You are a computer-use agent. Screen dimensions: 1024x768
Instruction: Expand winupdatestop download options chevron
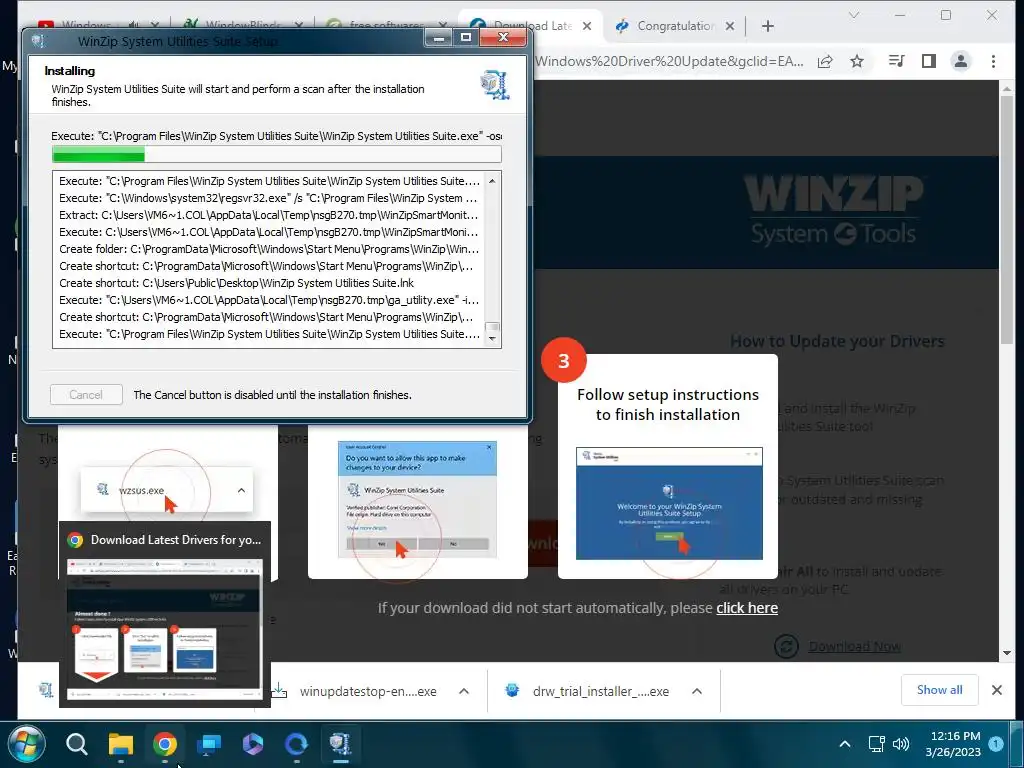(464, 691)
